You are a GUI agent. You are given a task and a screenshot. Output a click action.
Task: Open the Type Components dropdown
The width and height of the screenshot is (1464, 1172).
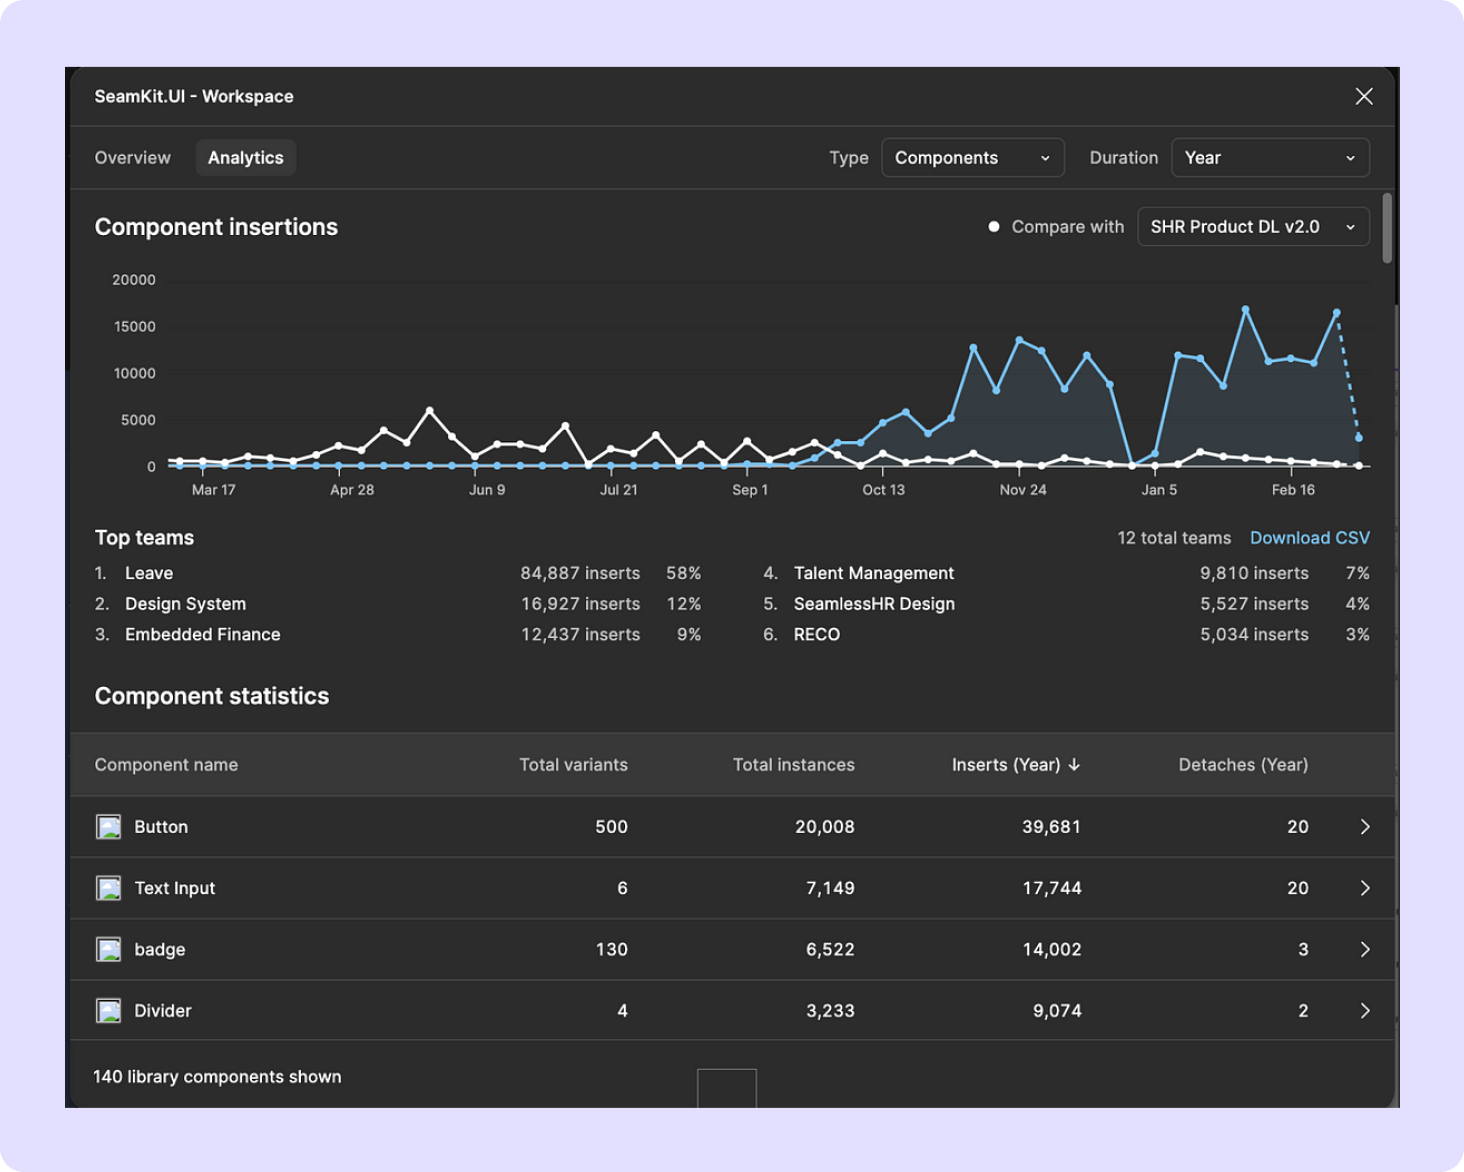click(x=972, y=158)
